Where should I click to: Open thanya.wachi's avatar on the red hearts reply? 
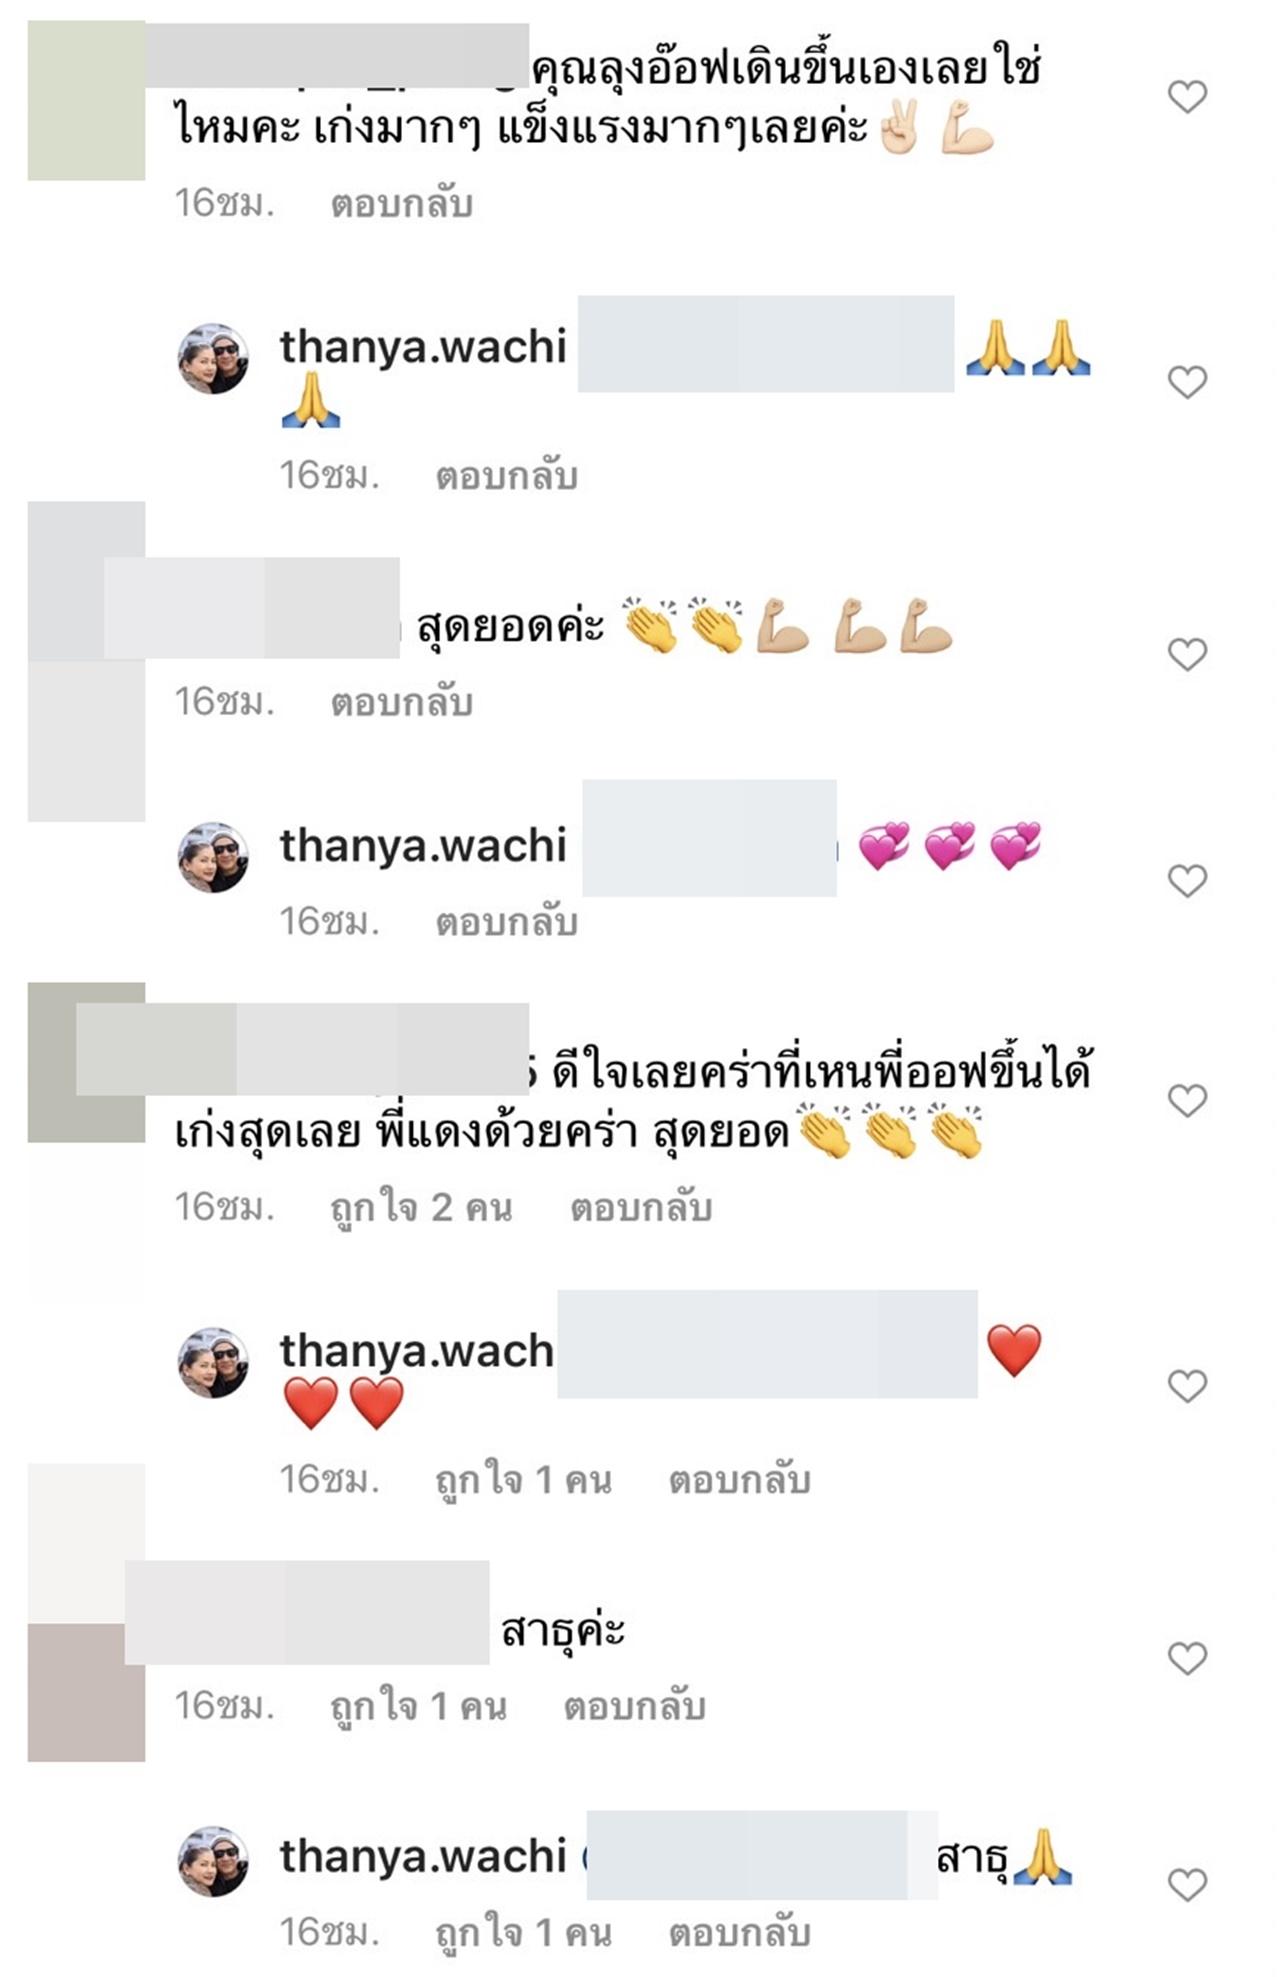tap(213, 1362)
